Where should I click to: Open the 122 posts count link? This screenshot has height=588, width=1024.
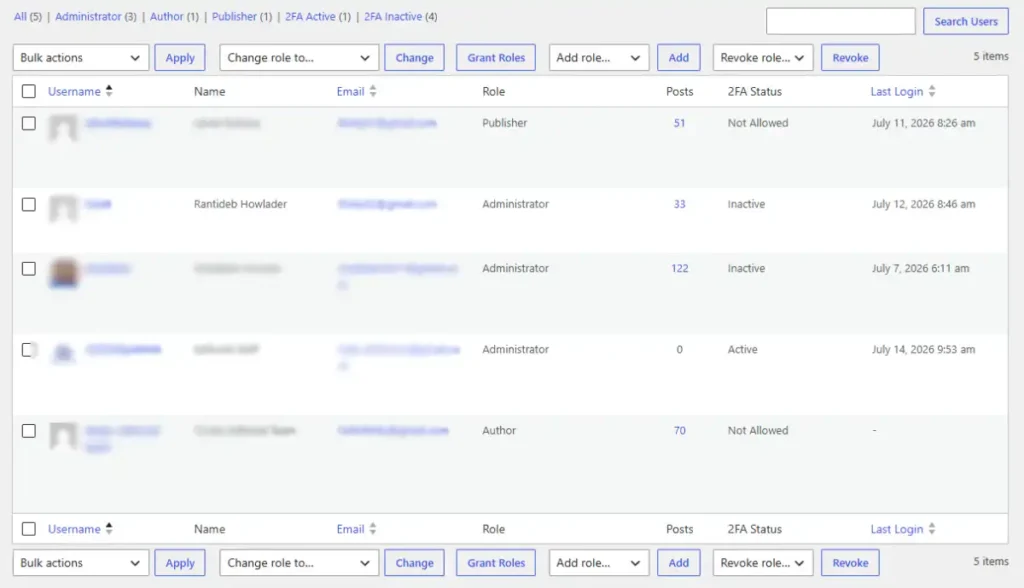679,268
